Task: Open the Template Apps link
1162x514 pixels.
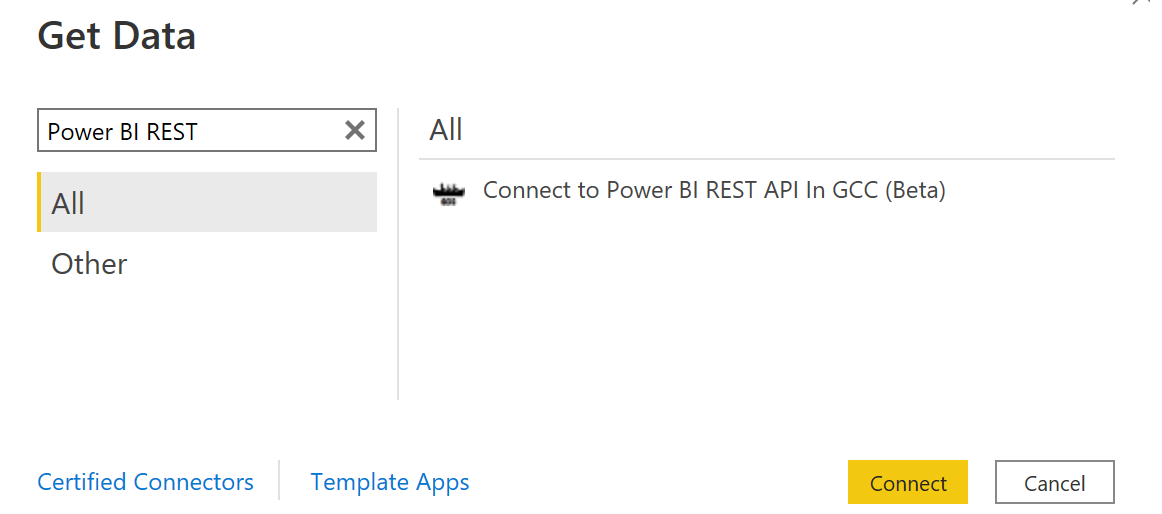Action: [x=390, y=482]
